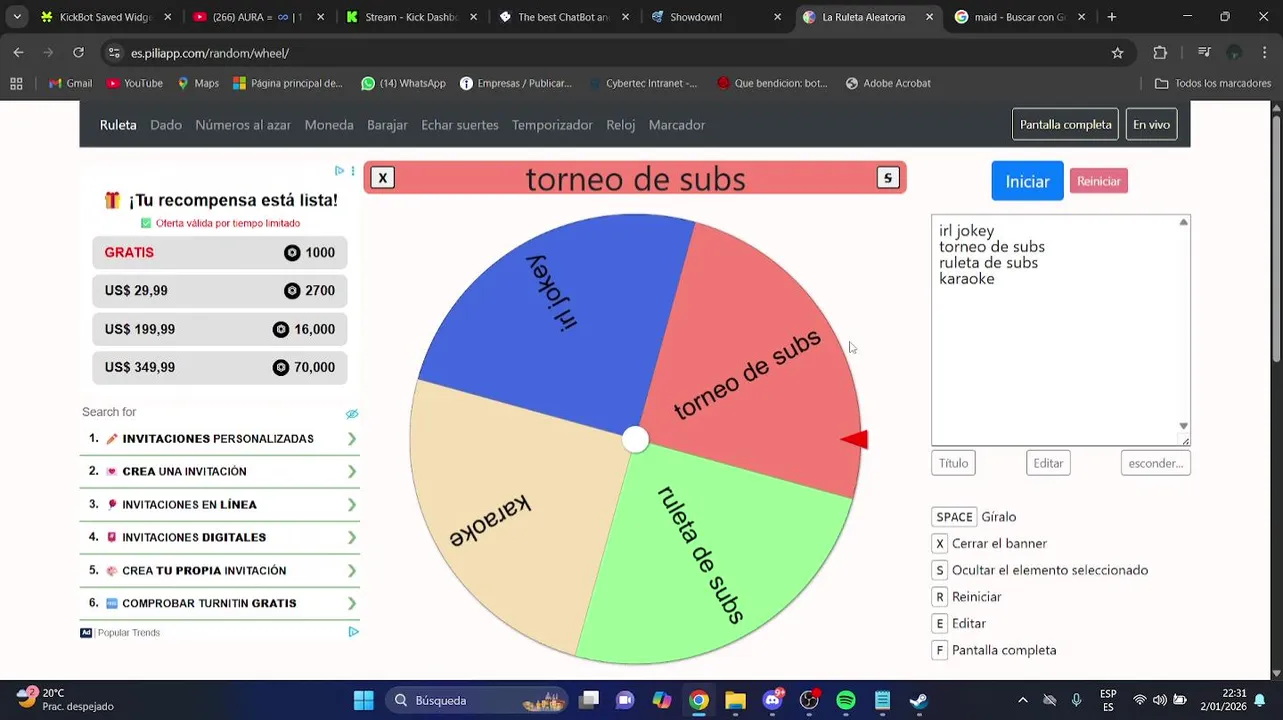This screenshot has height=720, width=1283.
Task: Open notifications bell in system tray
Action: click(x=1260, y=700)
